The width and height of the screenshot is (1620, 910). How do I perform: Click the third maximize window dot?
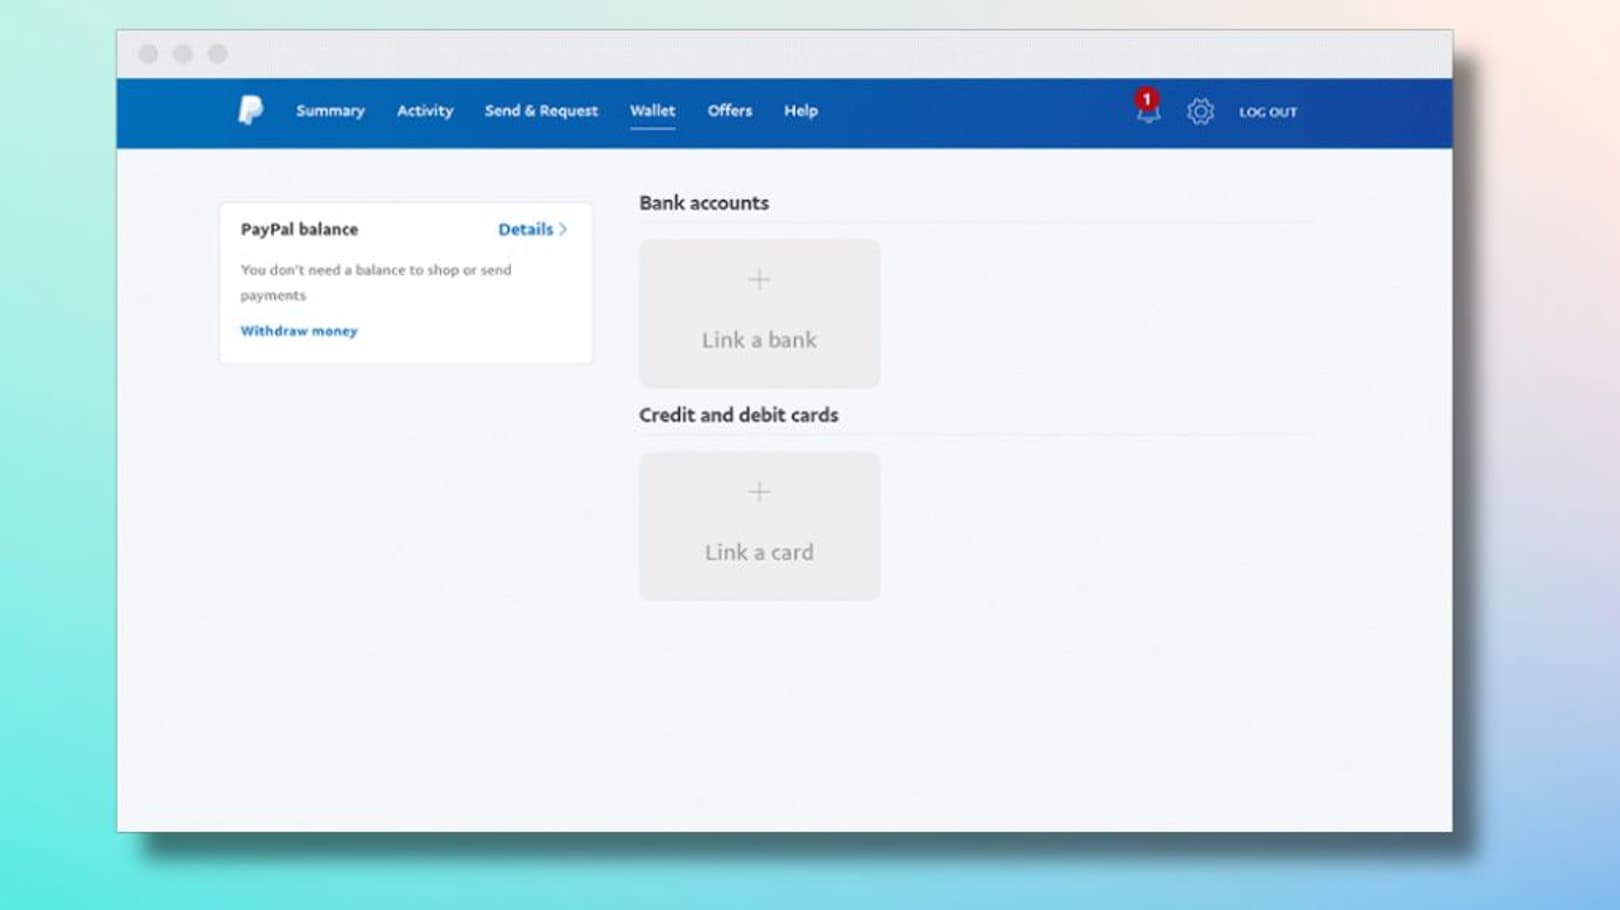click(x=218, y=54)
